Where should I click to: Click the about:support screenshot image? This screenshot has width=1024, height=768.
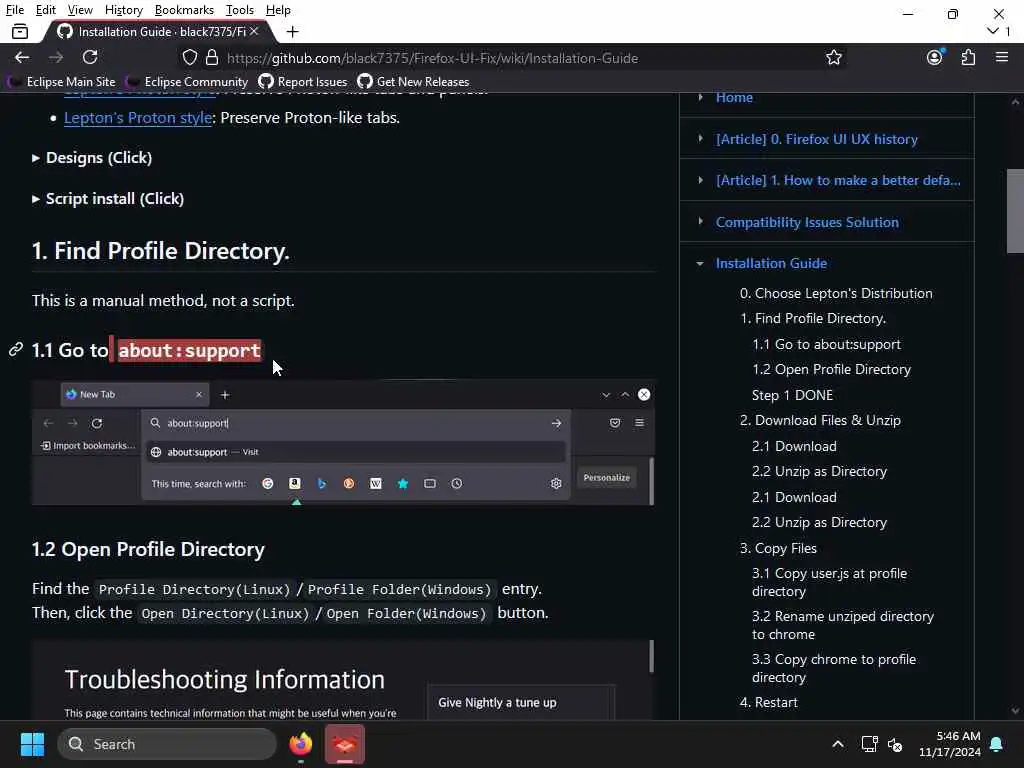(x=343, y=442)
